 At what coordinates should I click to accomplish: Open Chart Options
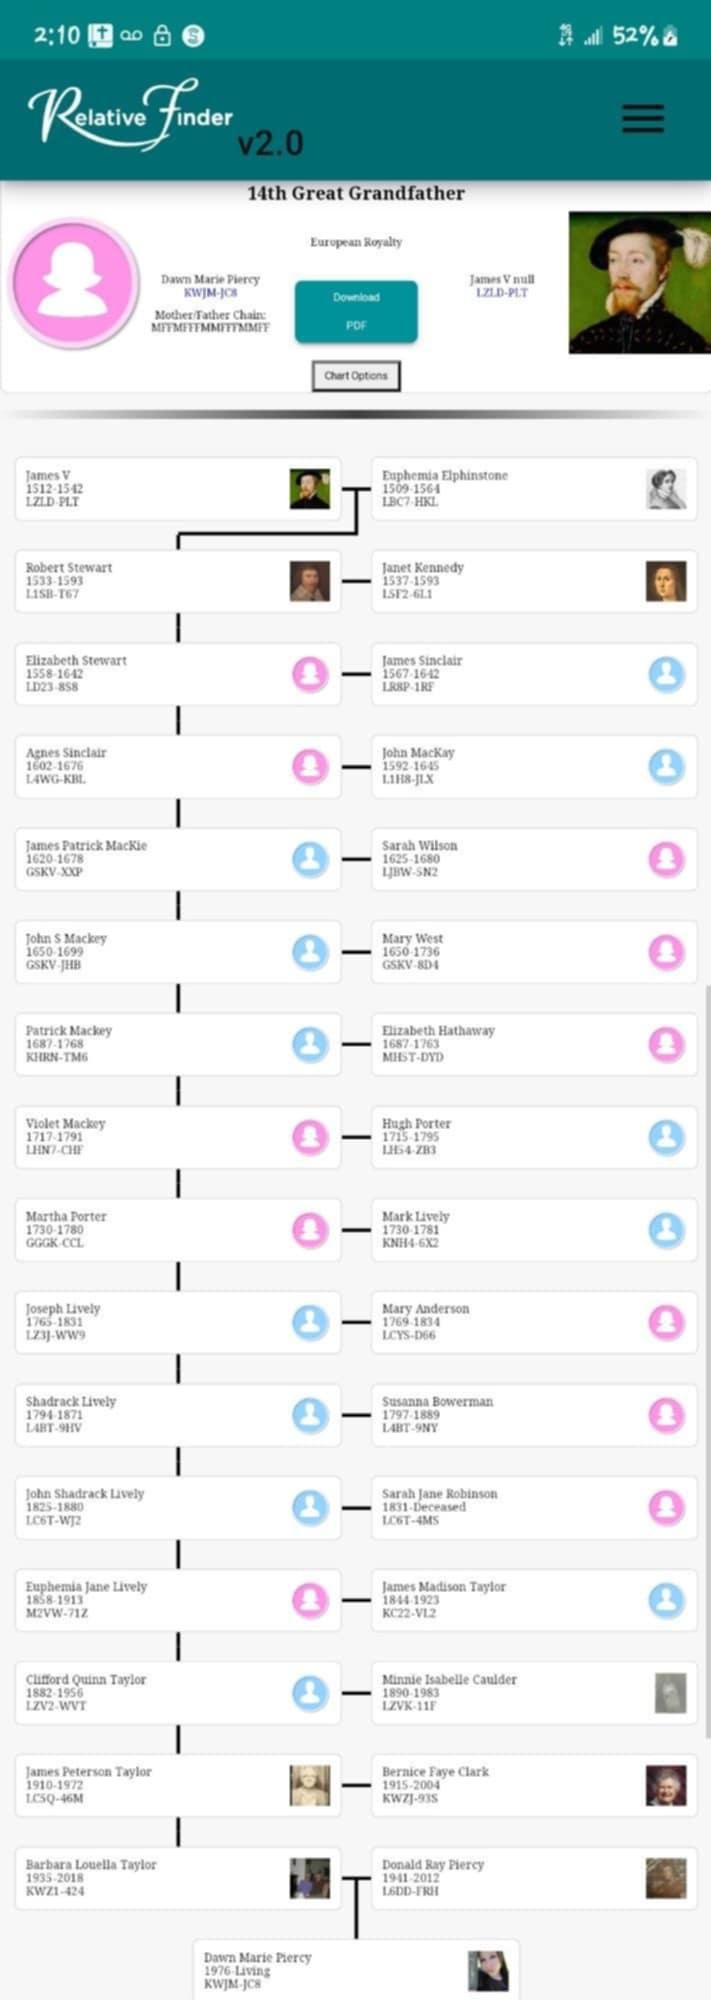click(355, 376)
